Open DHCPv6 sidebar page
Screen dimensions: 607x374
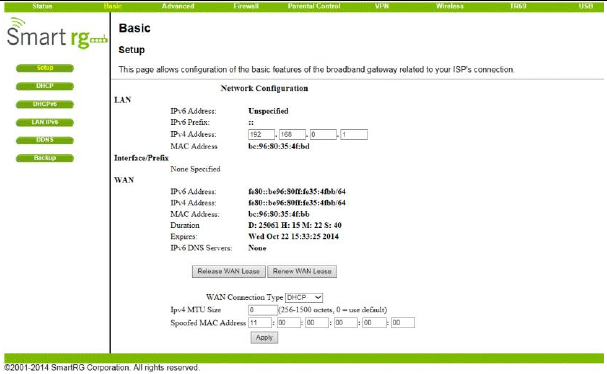(45, 104)
